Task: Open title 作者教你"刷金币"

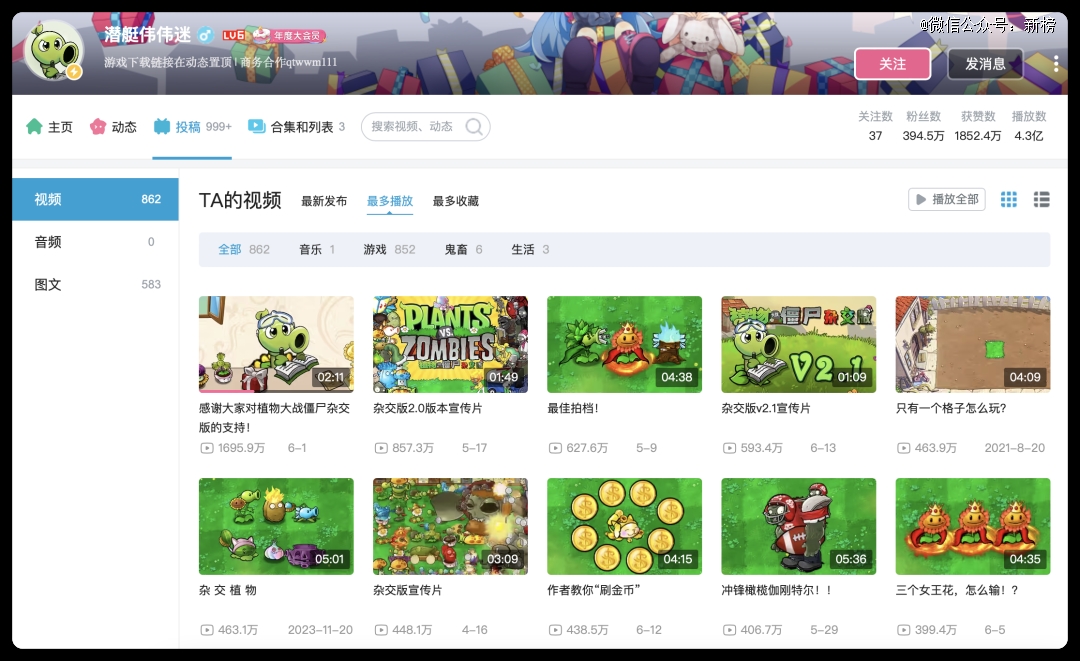Action: coord(594,590)
